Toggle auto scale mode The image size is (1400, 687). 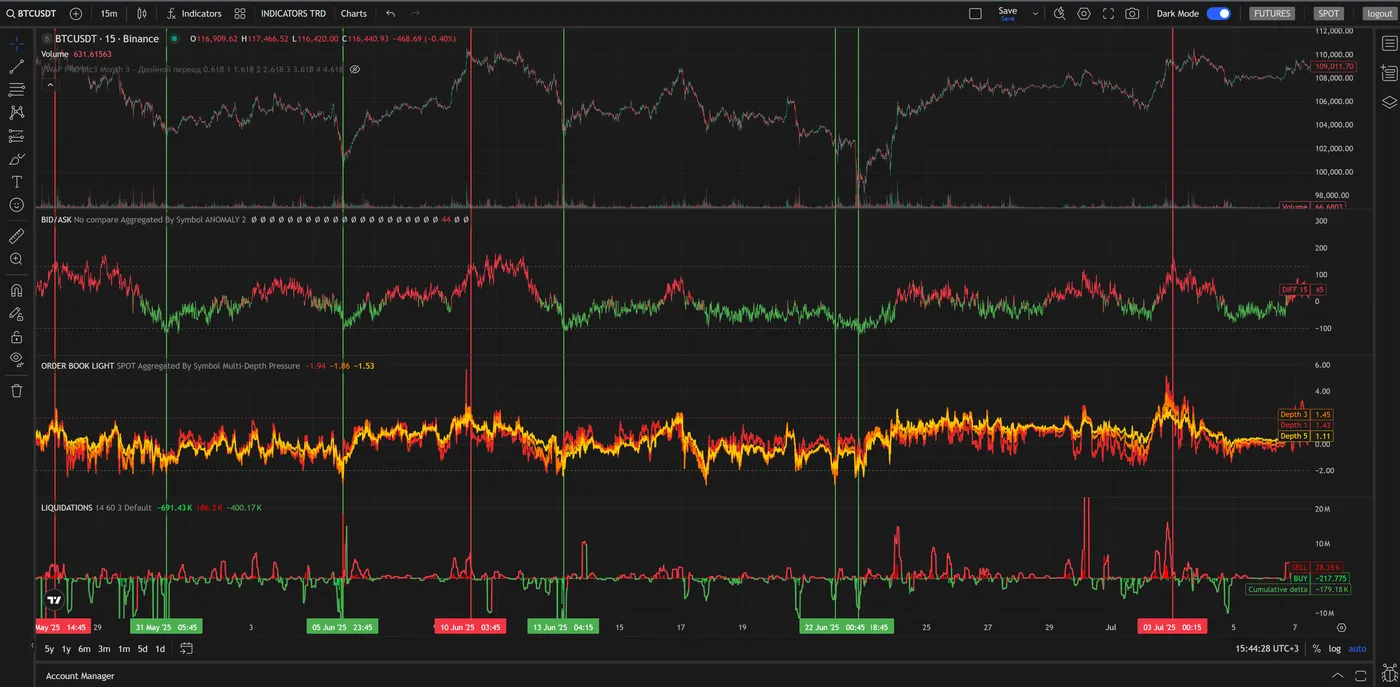coord(1357,649)
